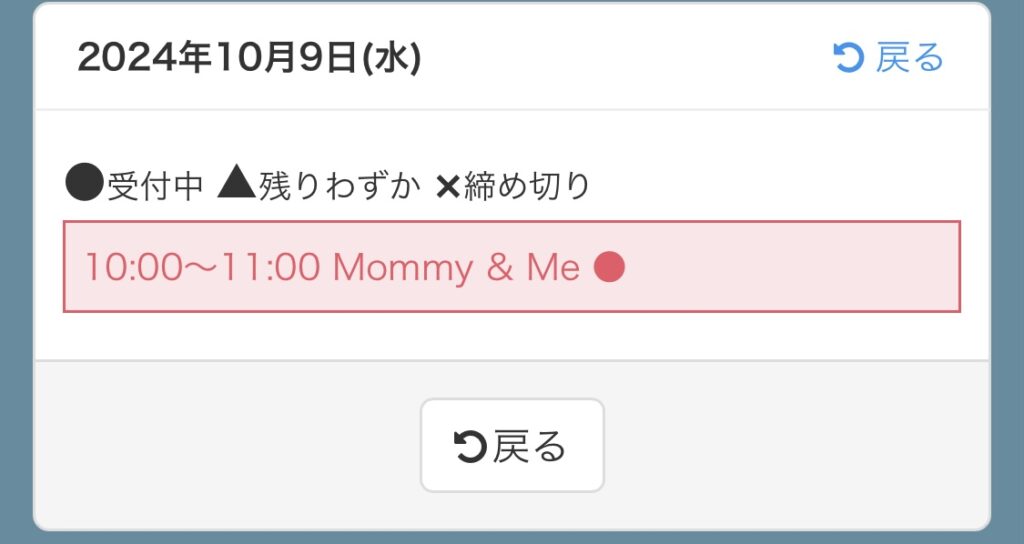1024x544 pixels.
Task: Click the "Mommy & Me" class name text
Action: point(456,267)
